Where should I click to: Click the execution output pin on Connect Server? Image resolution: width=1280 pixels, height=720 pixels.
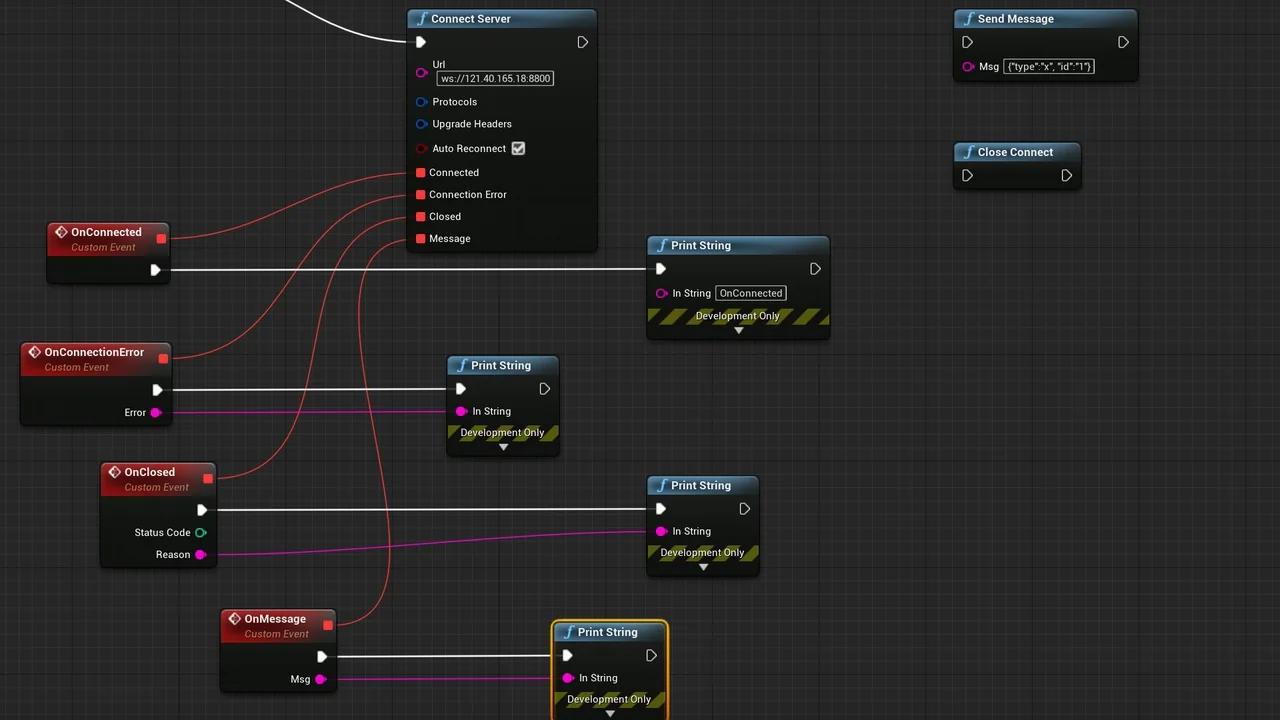point(583,42)
